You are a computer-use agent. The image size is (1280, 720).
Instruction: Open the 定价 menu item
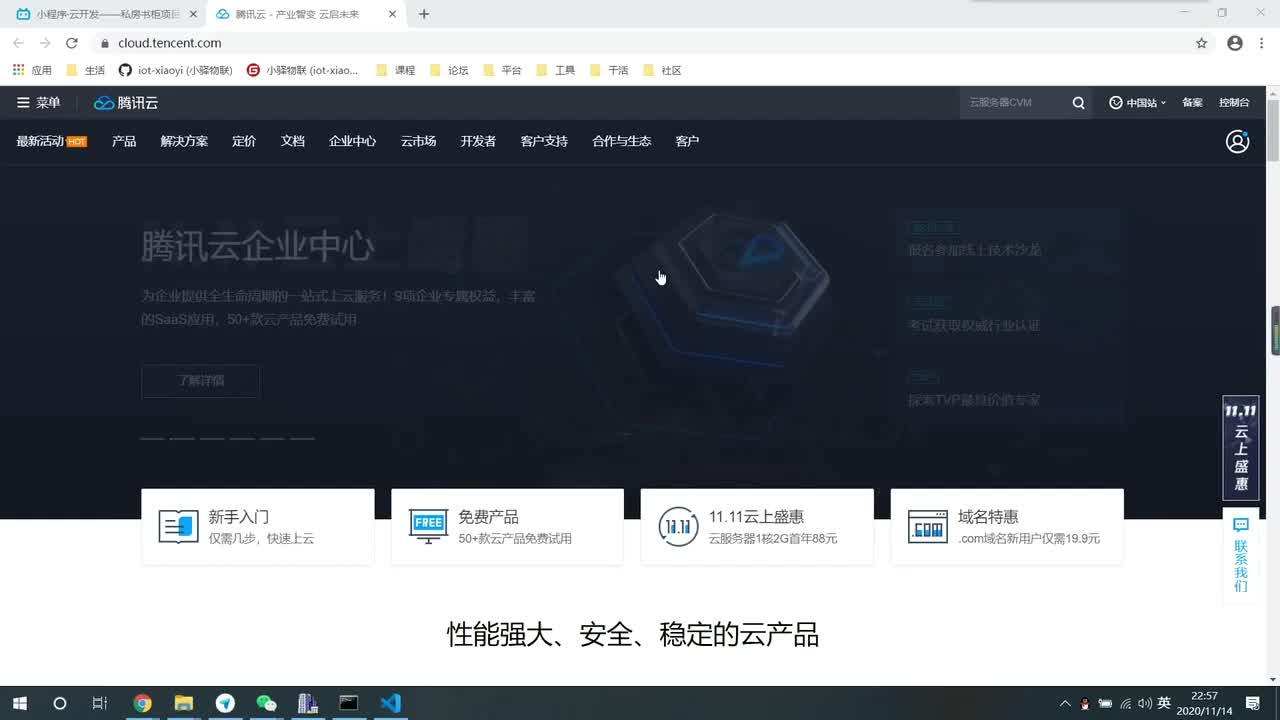(x=244, y=141)
